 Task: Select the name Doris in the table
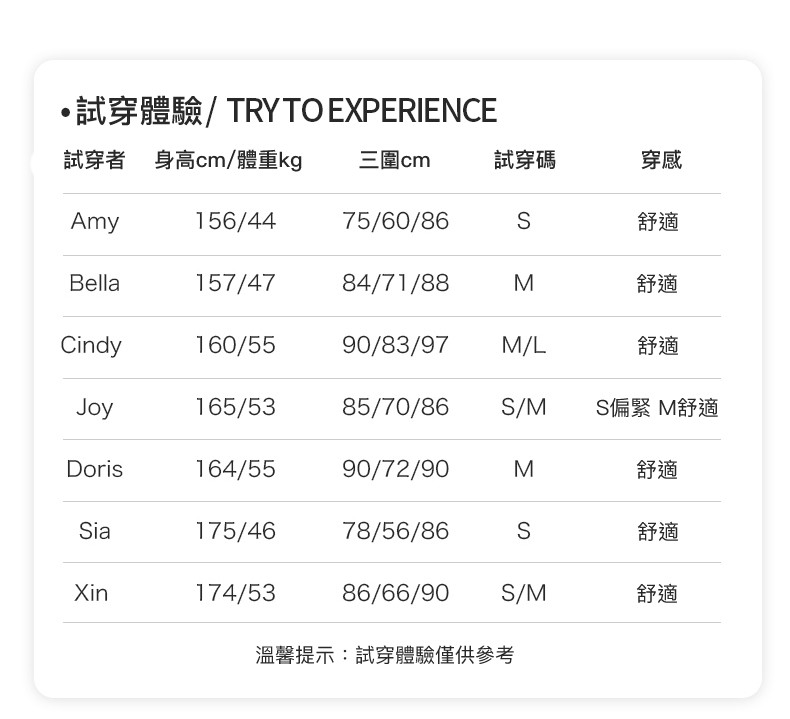pyautogui.click(x=95, y=469)
